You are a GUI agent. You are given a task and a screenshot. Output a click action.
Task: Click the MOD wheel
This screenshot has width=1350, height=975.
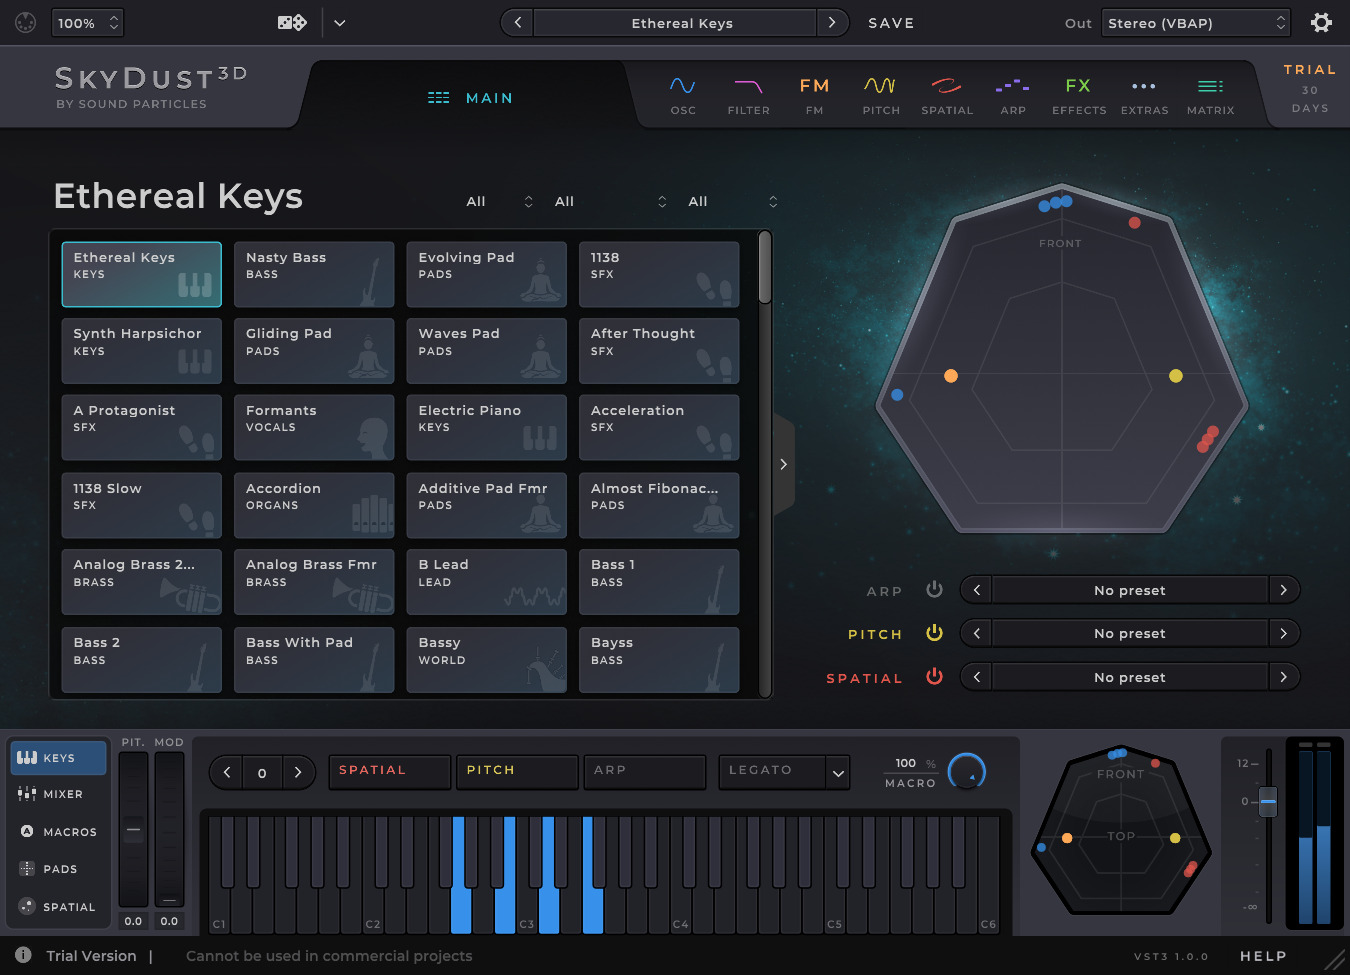pyautogui.click(x=169, y=829)
